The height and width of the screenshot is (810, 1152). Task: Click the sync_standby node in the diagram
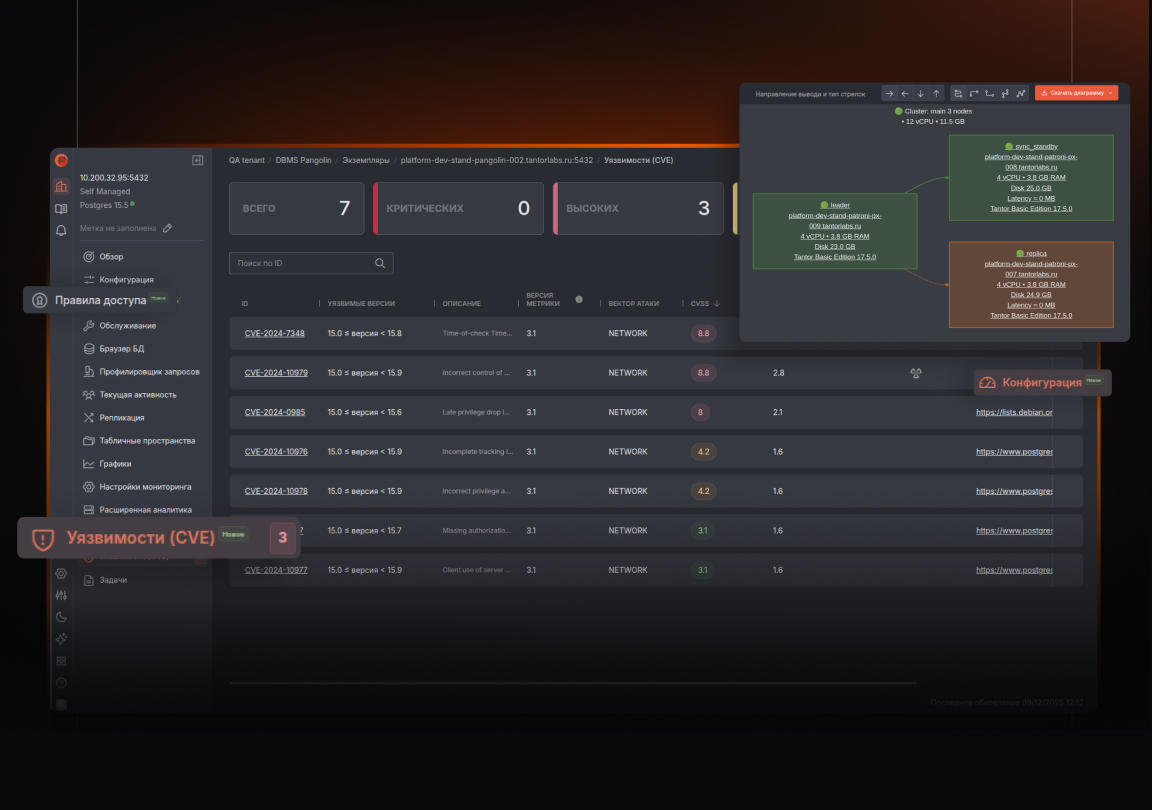pyautogui.click(x=1032, y=178)
